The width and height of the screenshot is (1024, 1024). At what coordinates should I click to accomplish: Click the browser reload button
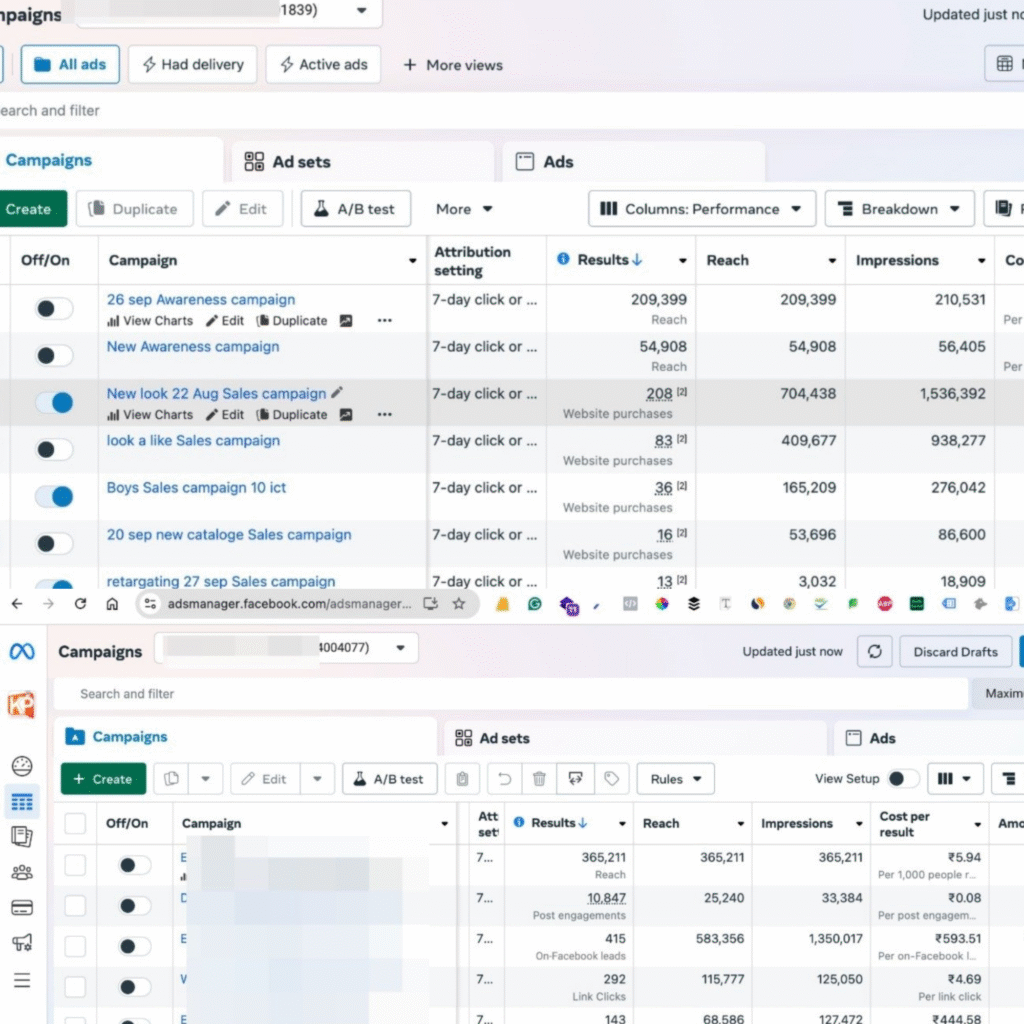click(x=80, y=603)
